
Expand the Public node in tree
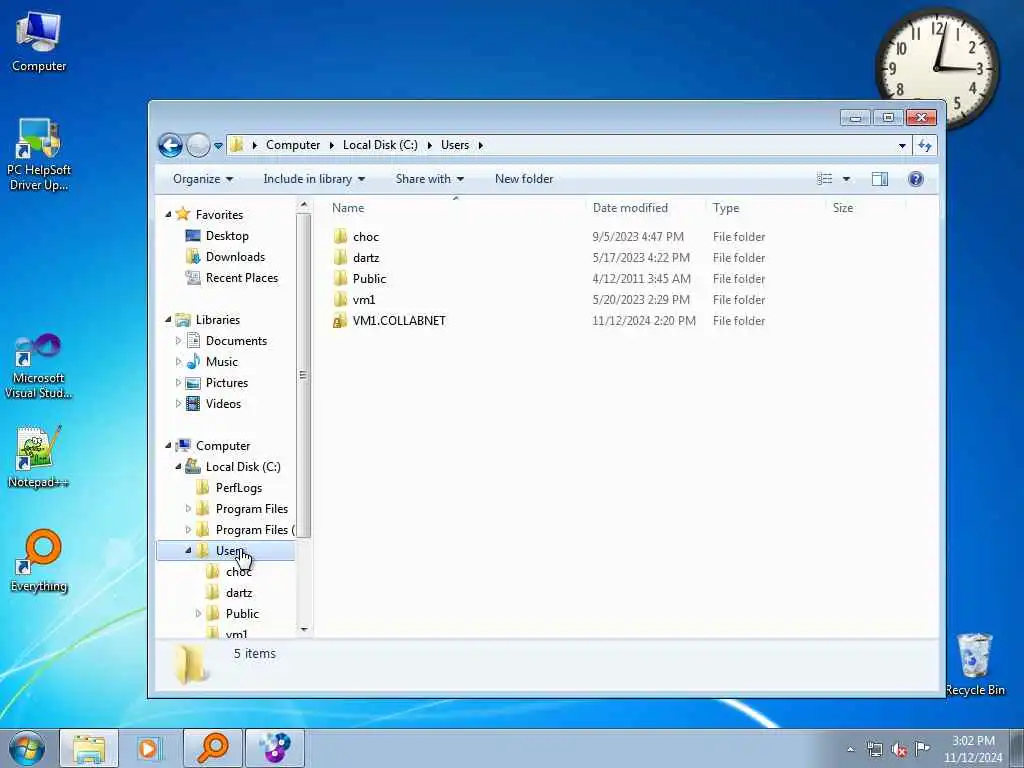point(199,613)
